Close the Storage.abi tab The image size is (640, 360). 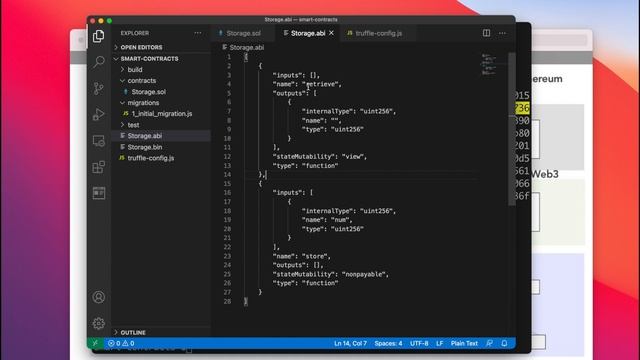point(331,33)
